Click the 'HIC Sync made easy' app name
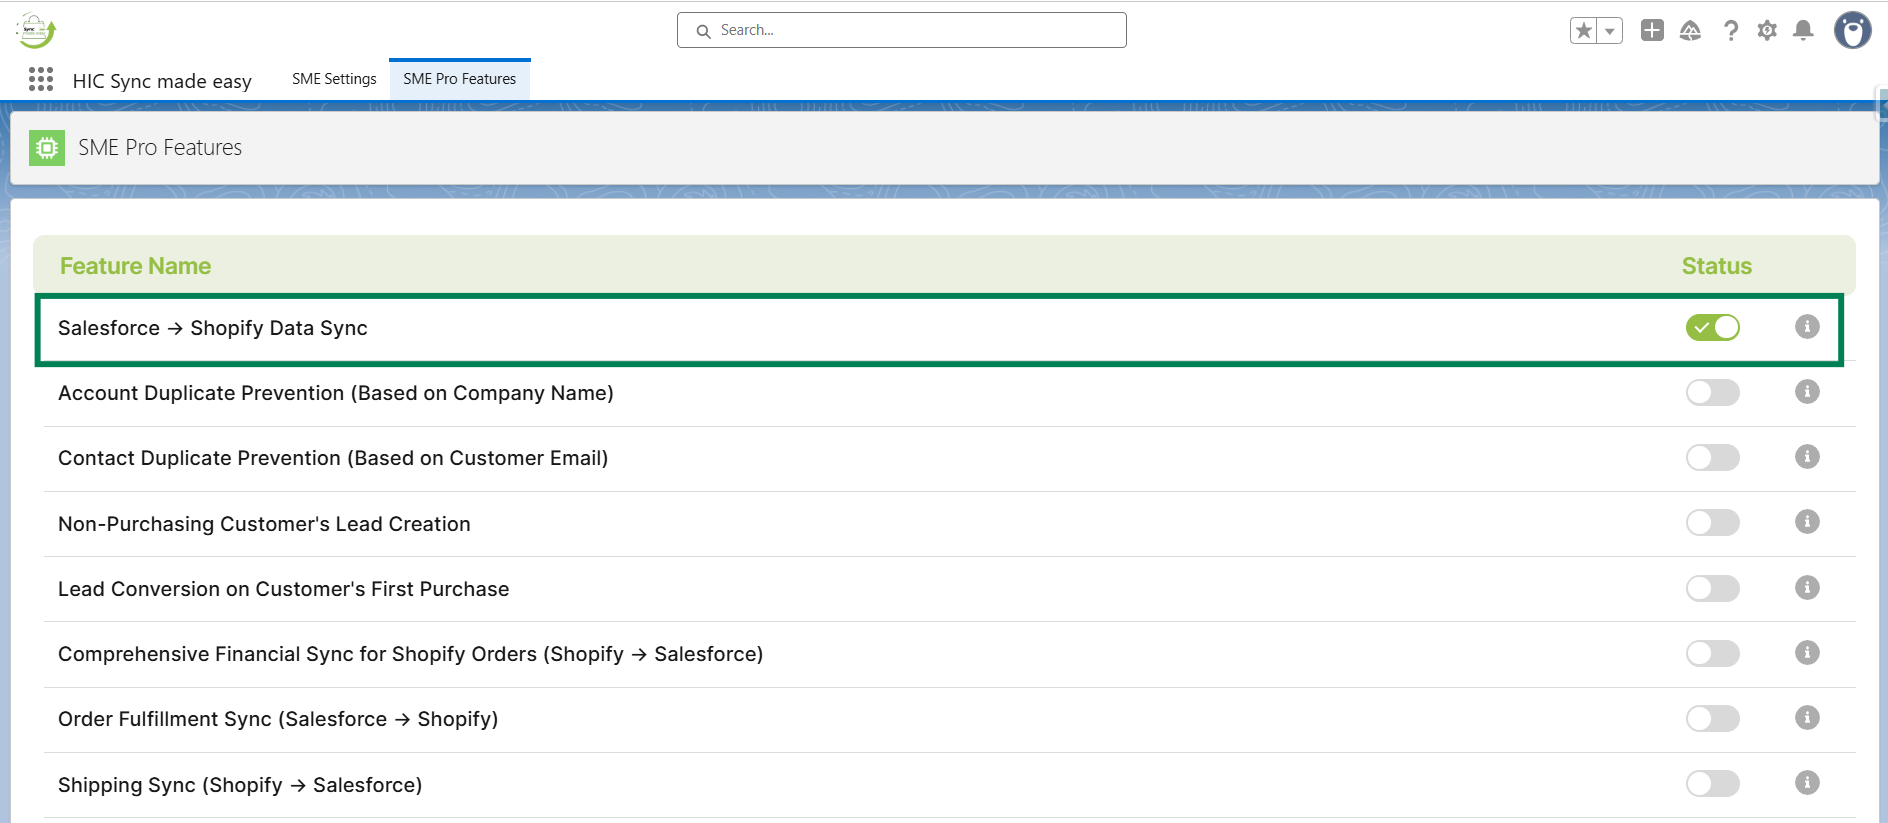1888x823 pixels. pyautogui.click(x=162, y=81)
